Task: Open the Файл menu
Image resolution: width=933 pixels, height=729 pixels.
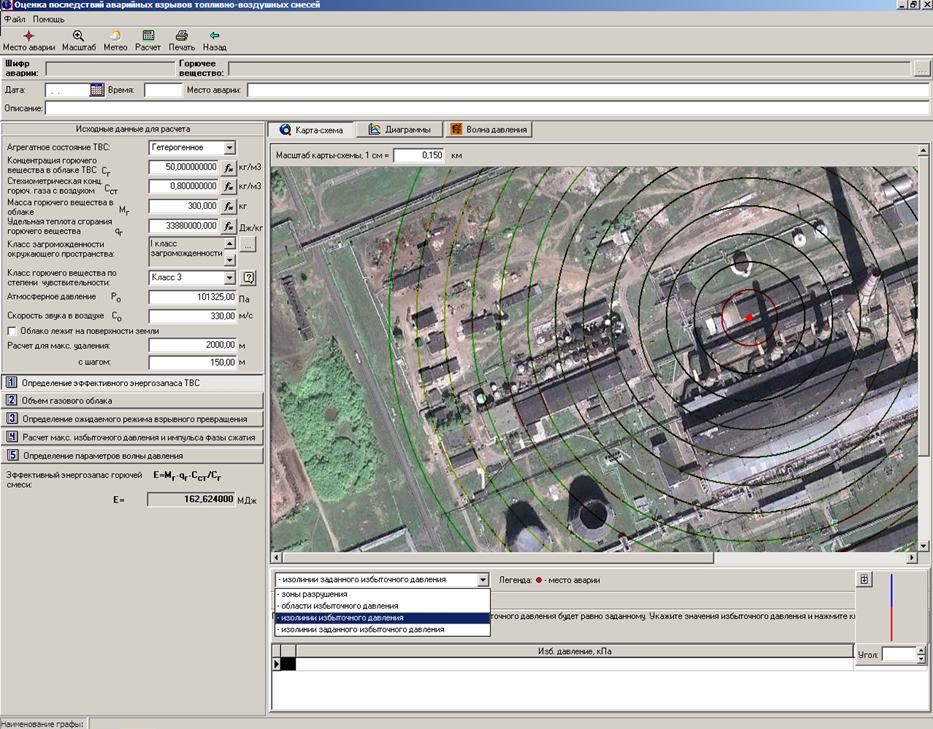Action: click(14, 19)
